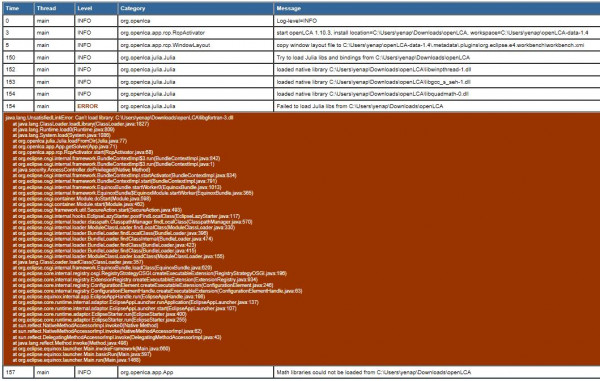Image resolution: width=600 pixels, height=381 pixels.
Task: Click stack line Module.doStart(Module.java)
Action: tap(82, 199)
